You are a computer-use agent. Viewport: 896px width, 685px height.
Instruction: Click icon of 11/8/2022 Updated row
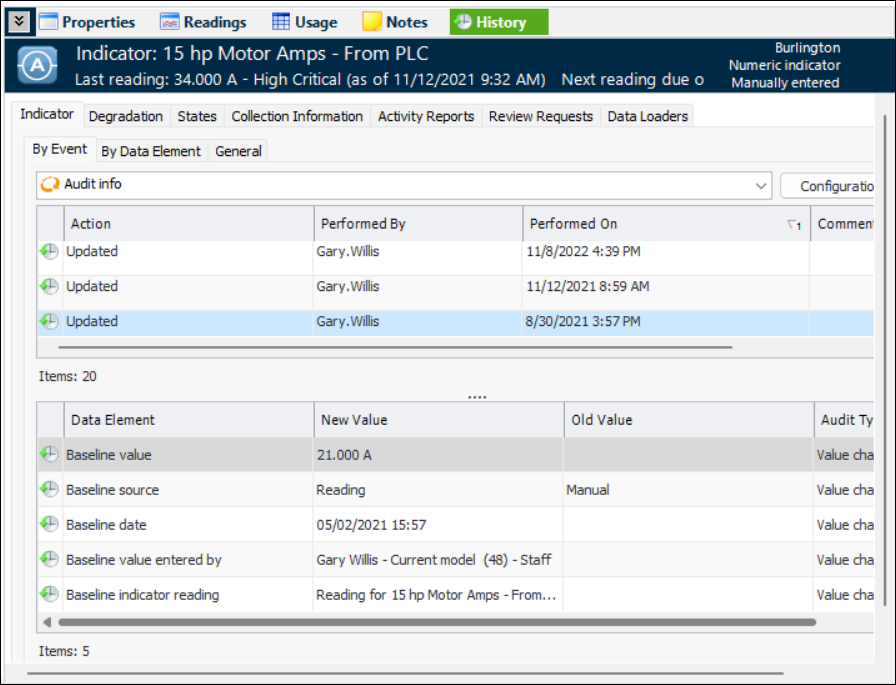(x=50, y=251)
